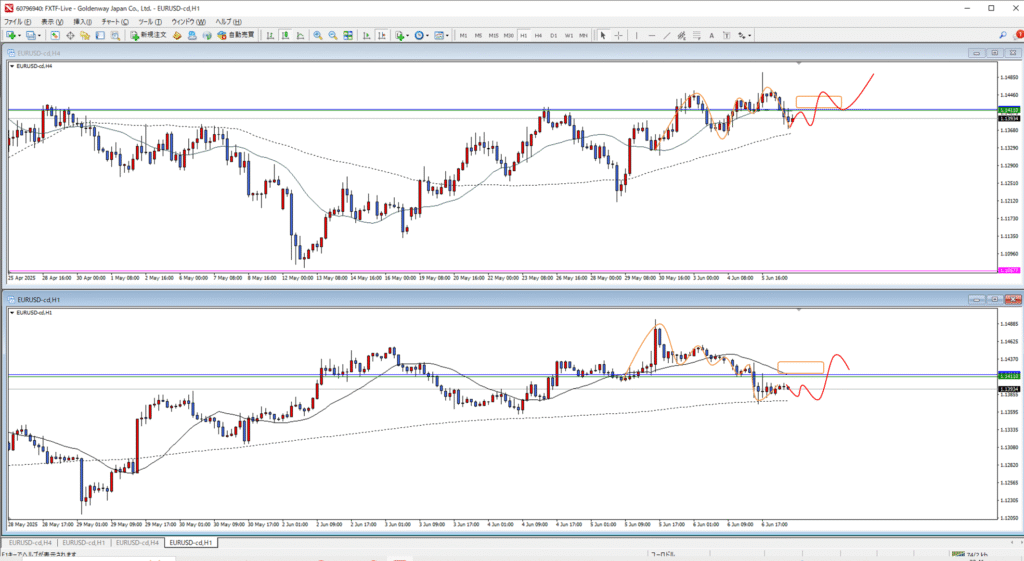1024x561 pixels.
Task: Open the MetaEditor book icon
Action: click(x=177, y=35)
